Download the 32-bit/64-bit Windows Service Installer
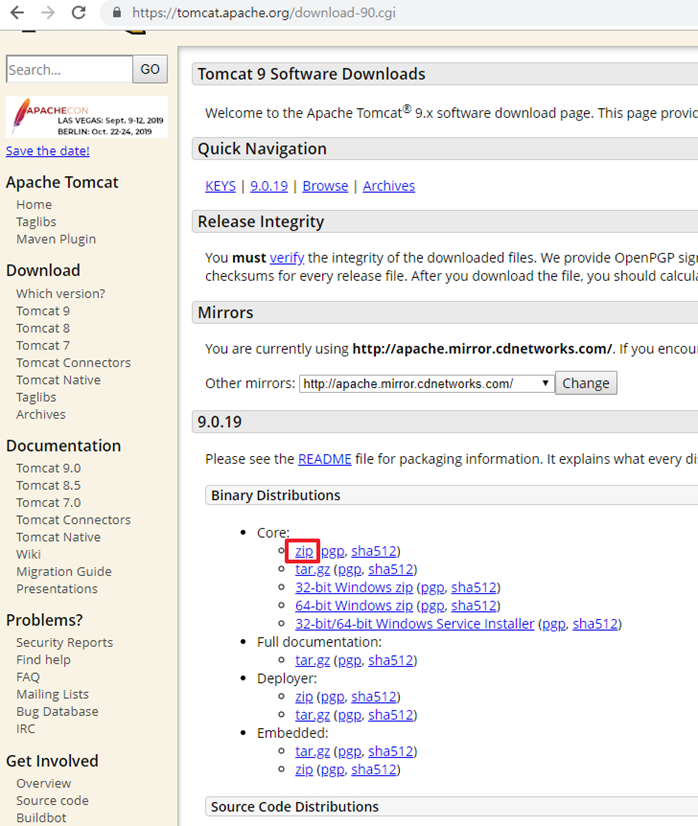The width and height of the screenshot is (698, 826). [x=415, y=624]
